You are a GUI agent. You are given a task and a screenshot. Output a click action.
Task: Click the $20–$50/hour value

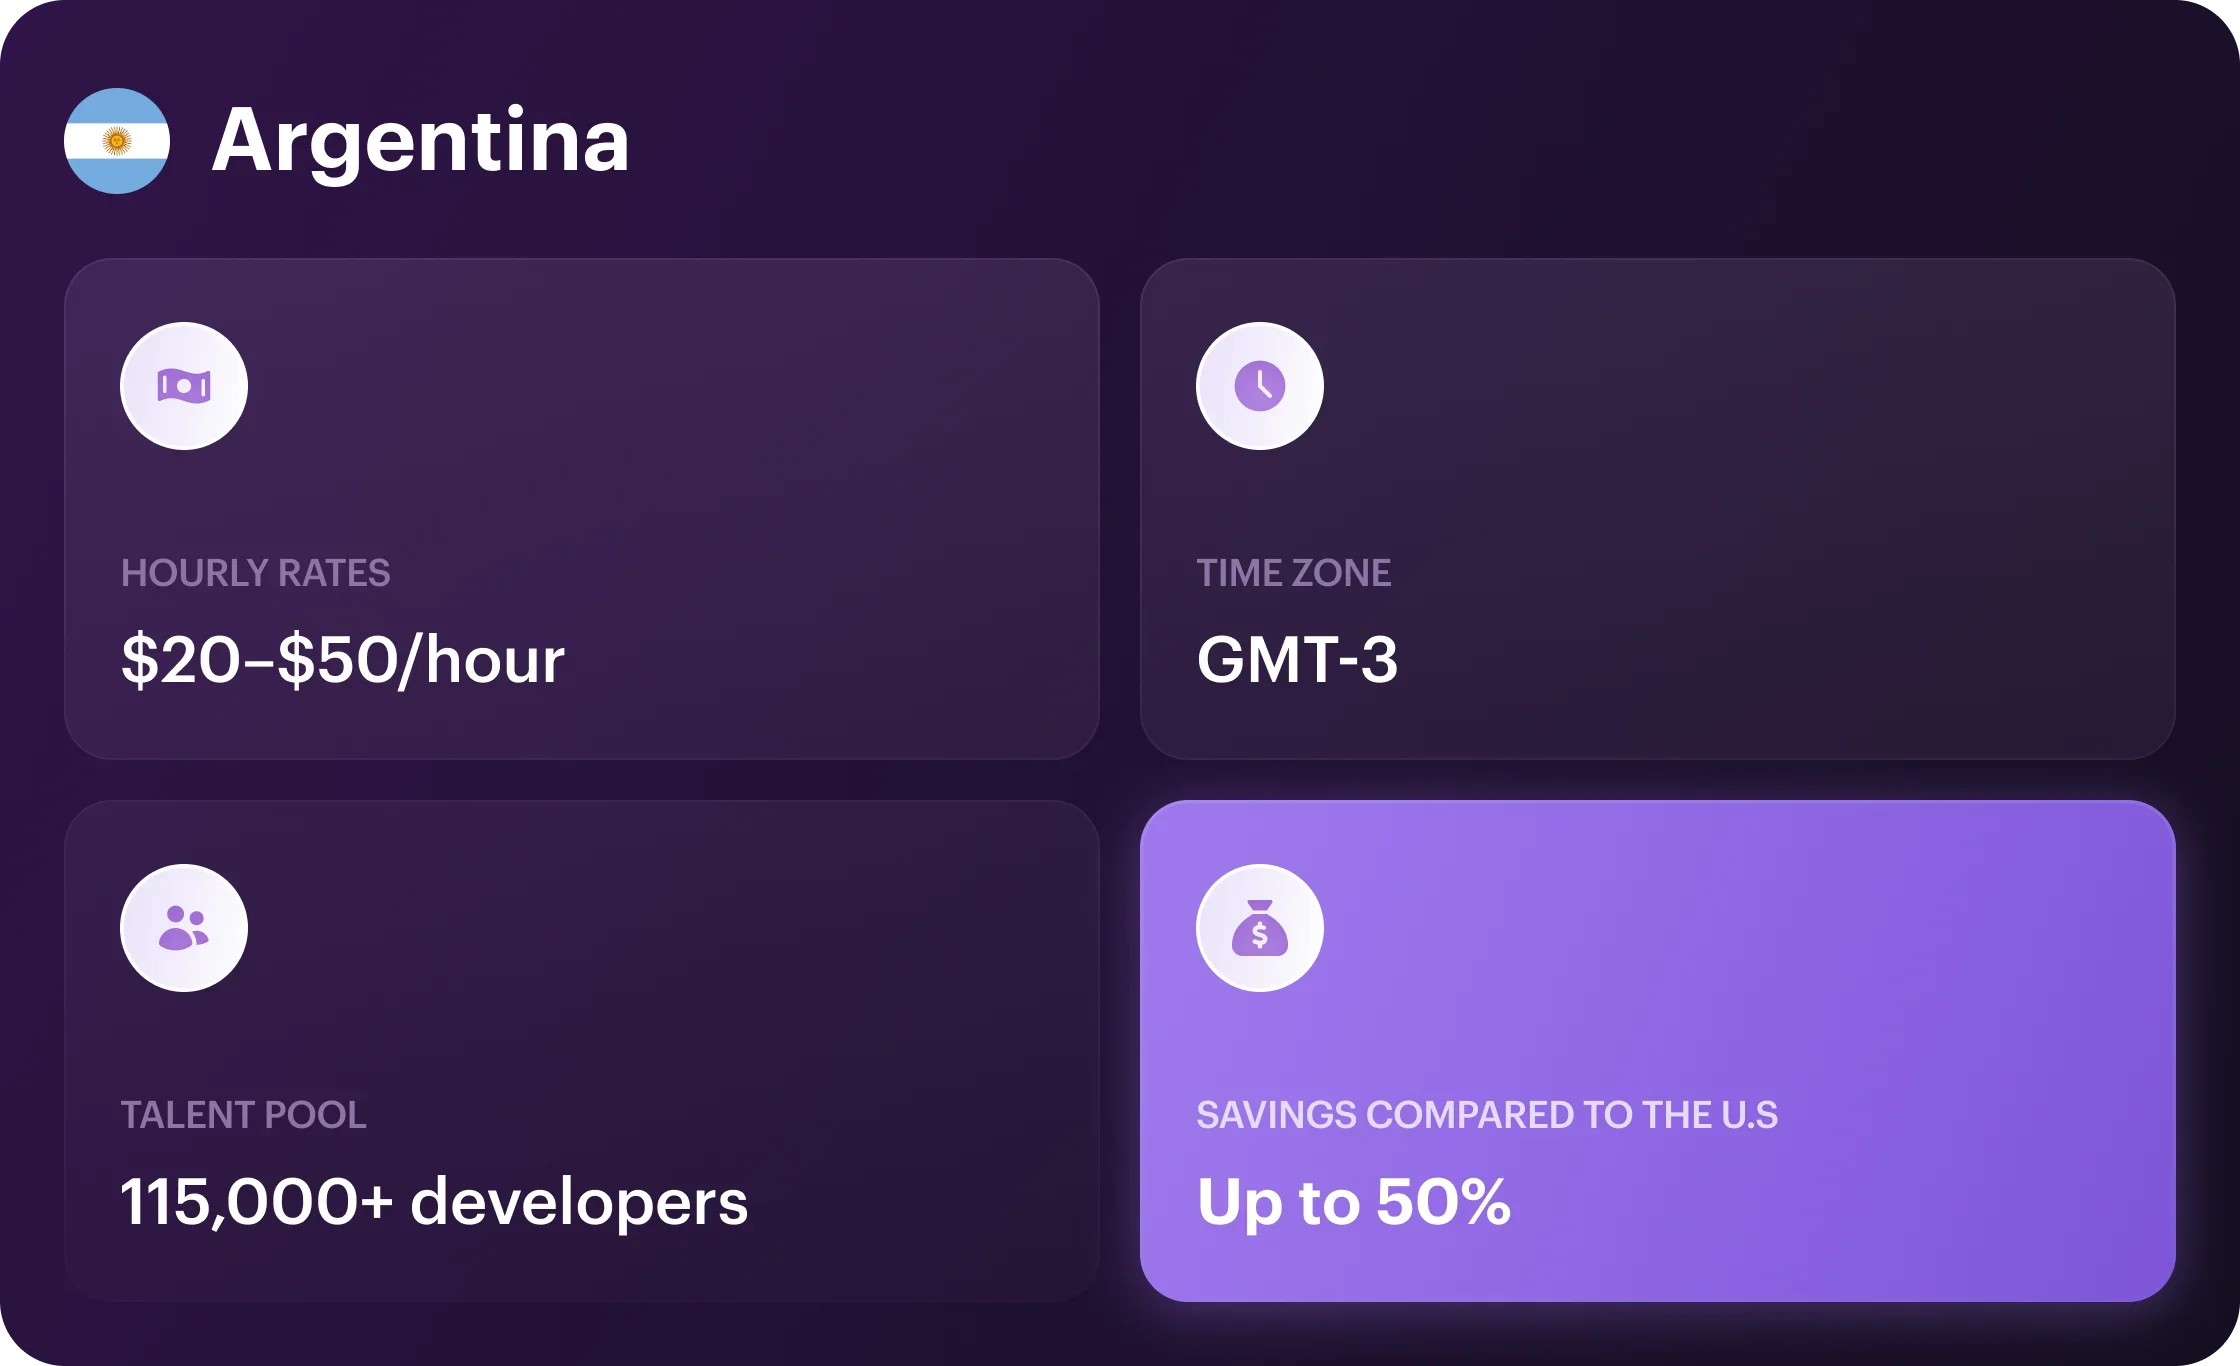click(343, 660)
